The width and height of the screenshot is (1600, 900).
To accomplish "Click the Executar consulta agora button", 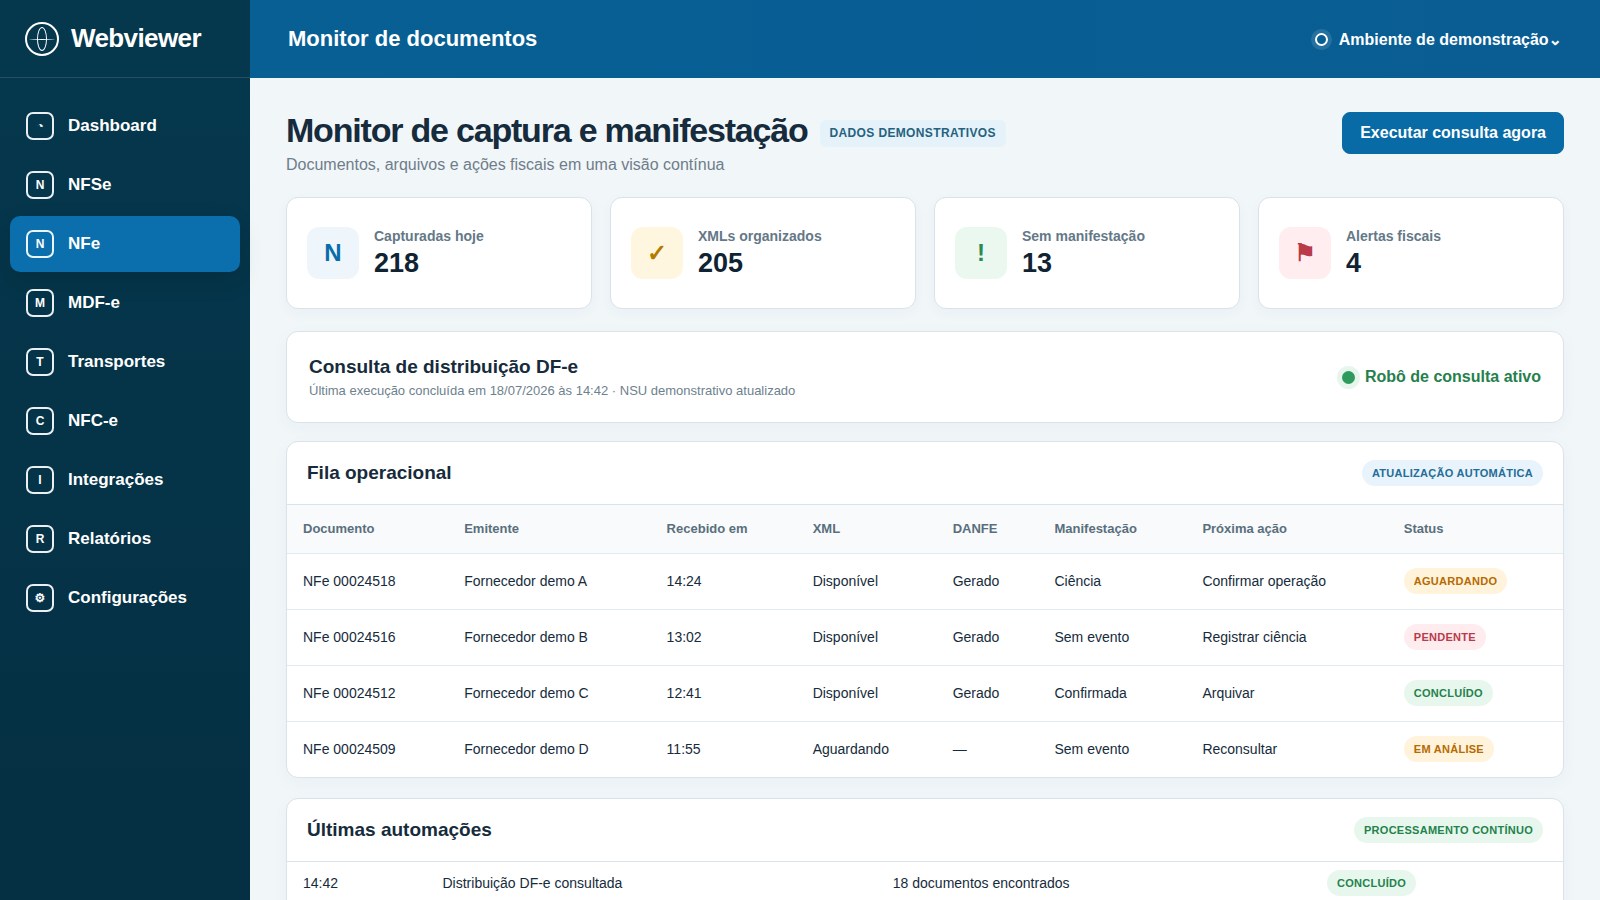I will (1452, 133).
